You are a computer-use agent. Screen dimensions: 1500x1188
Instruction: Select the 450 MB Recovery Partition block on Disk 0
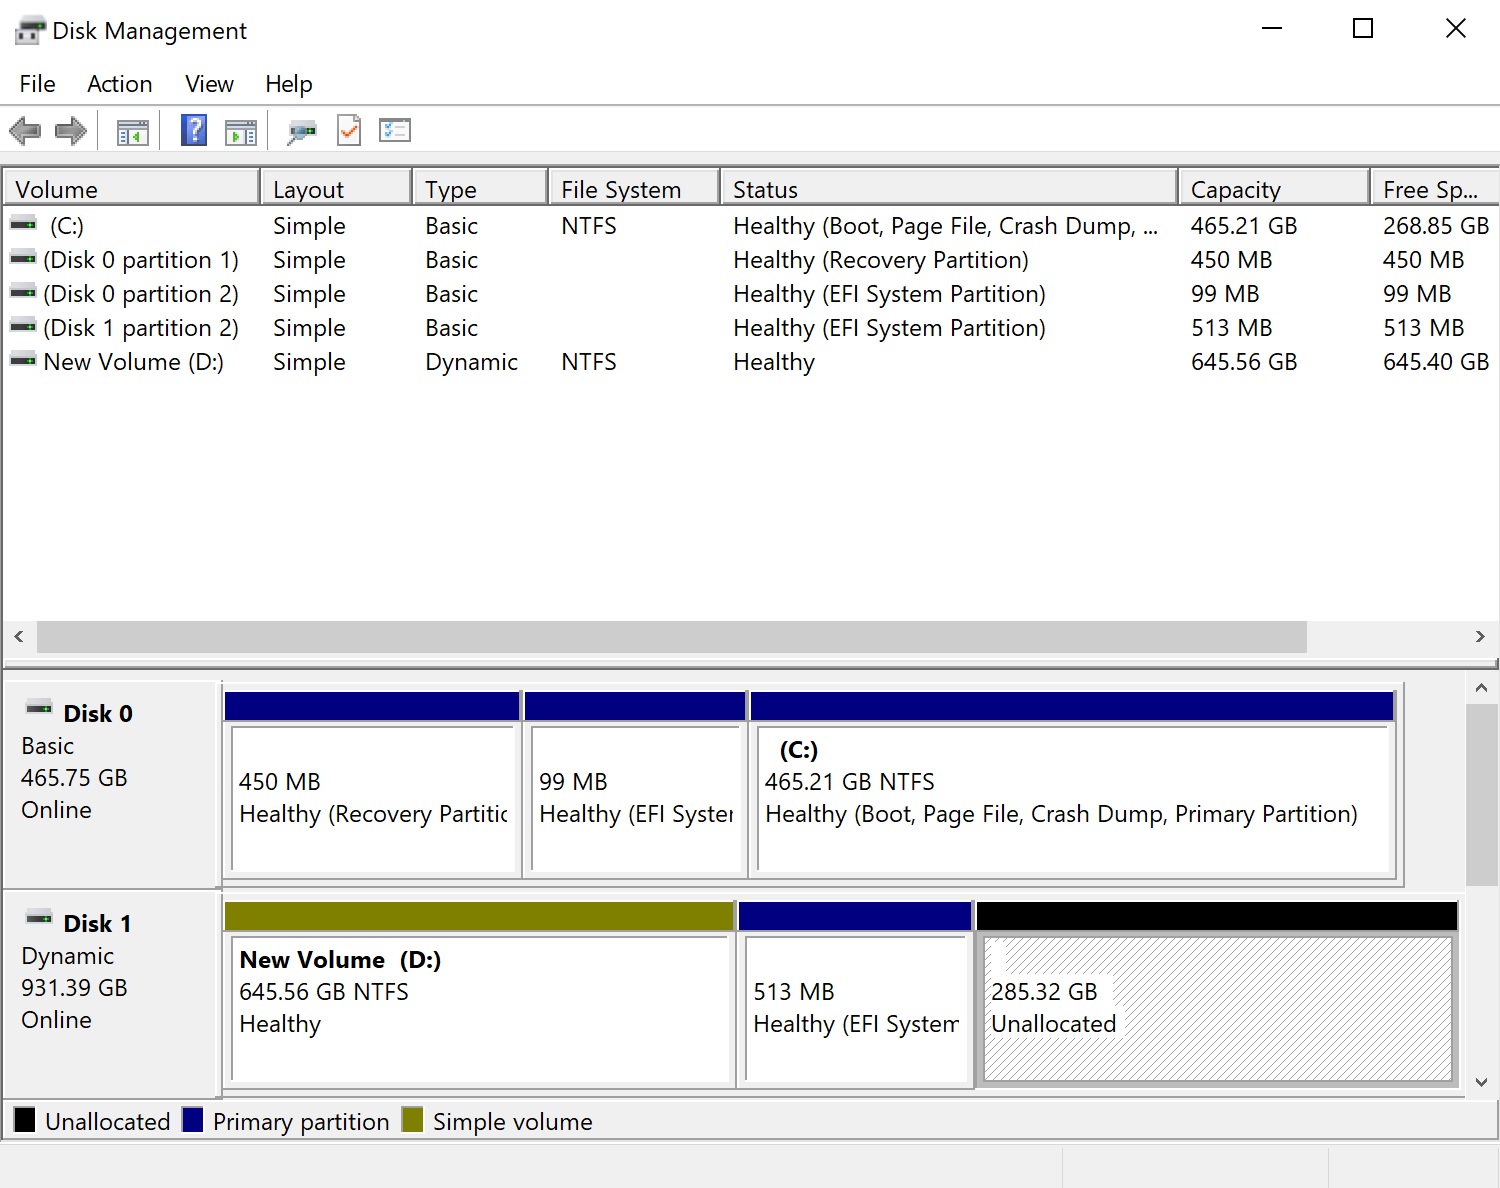[372, 800]
